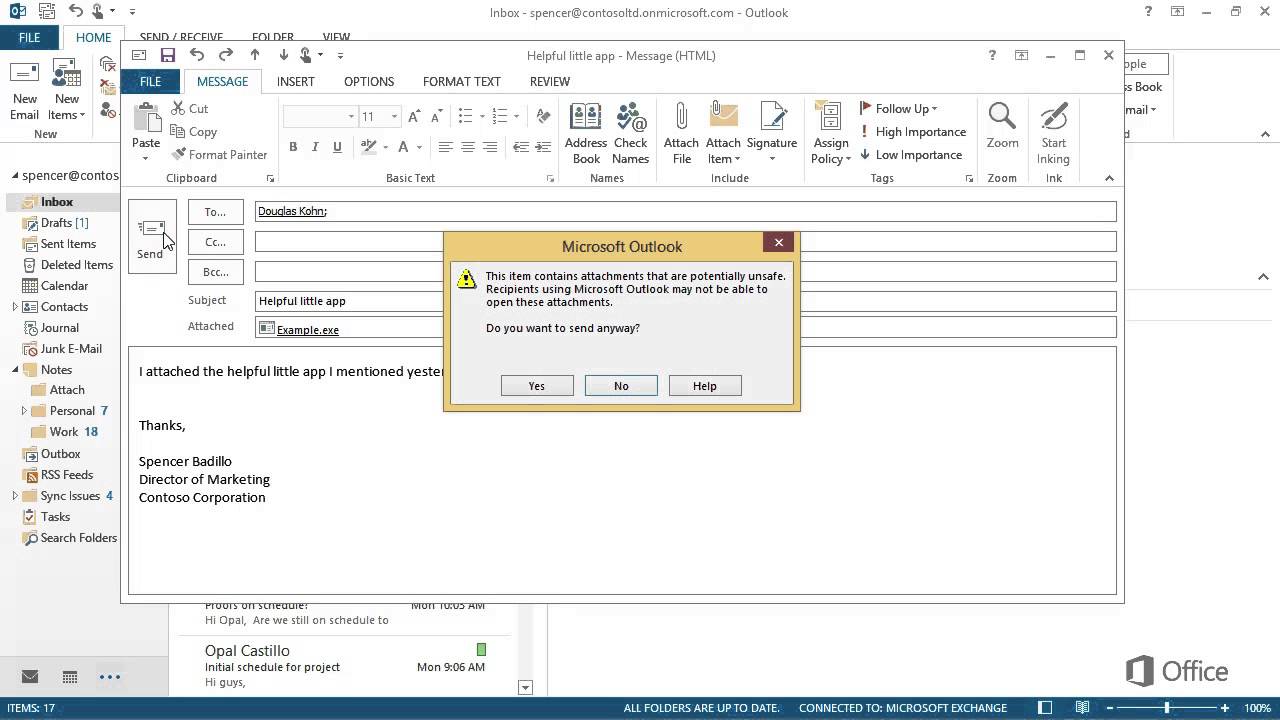Open the FILE tab in message window

click(x=150, y=81)
